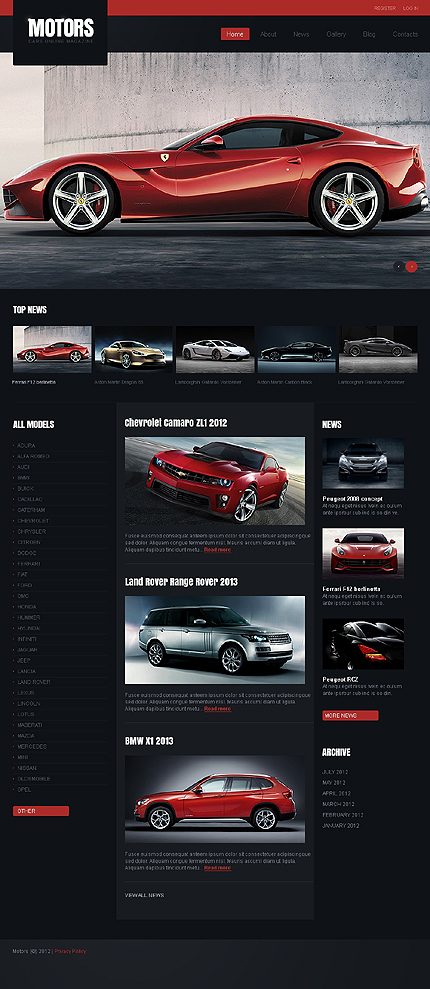Select Maserati in All Models
The image size is (430, 989).
[30, 724]
